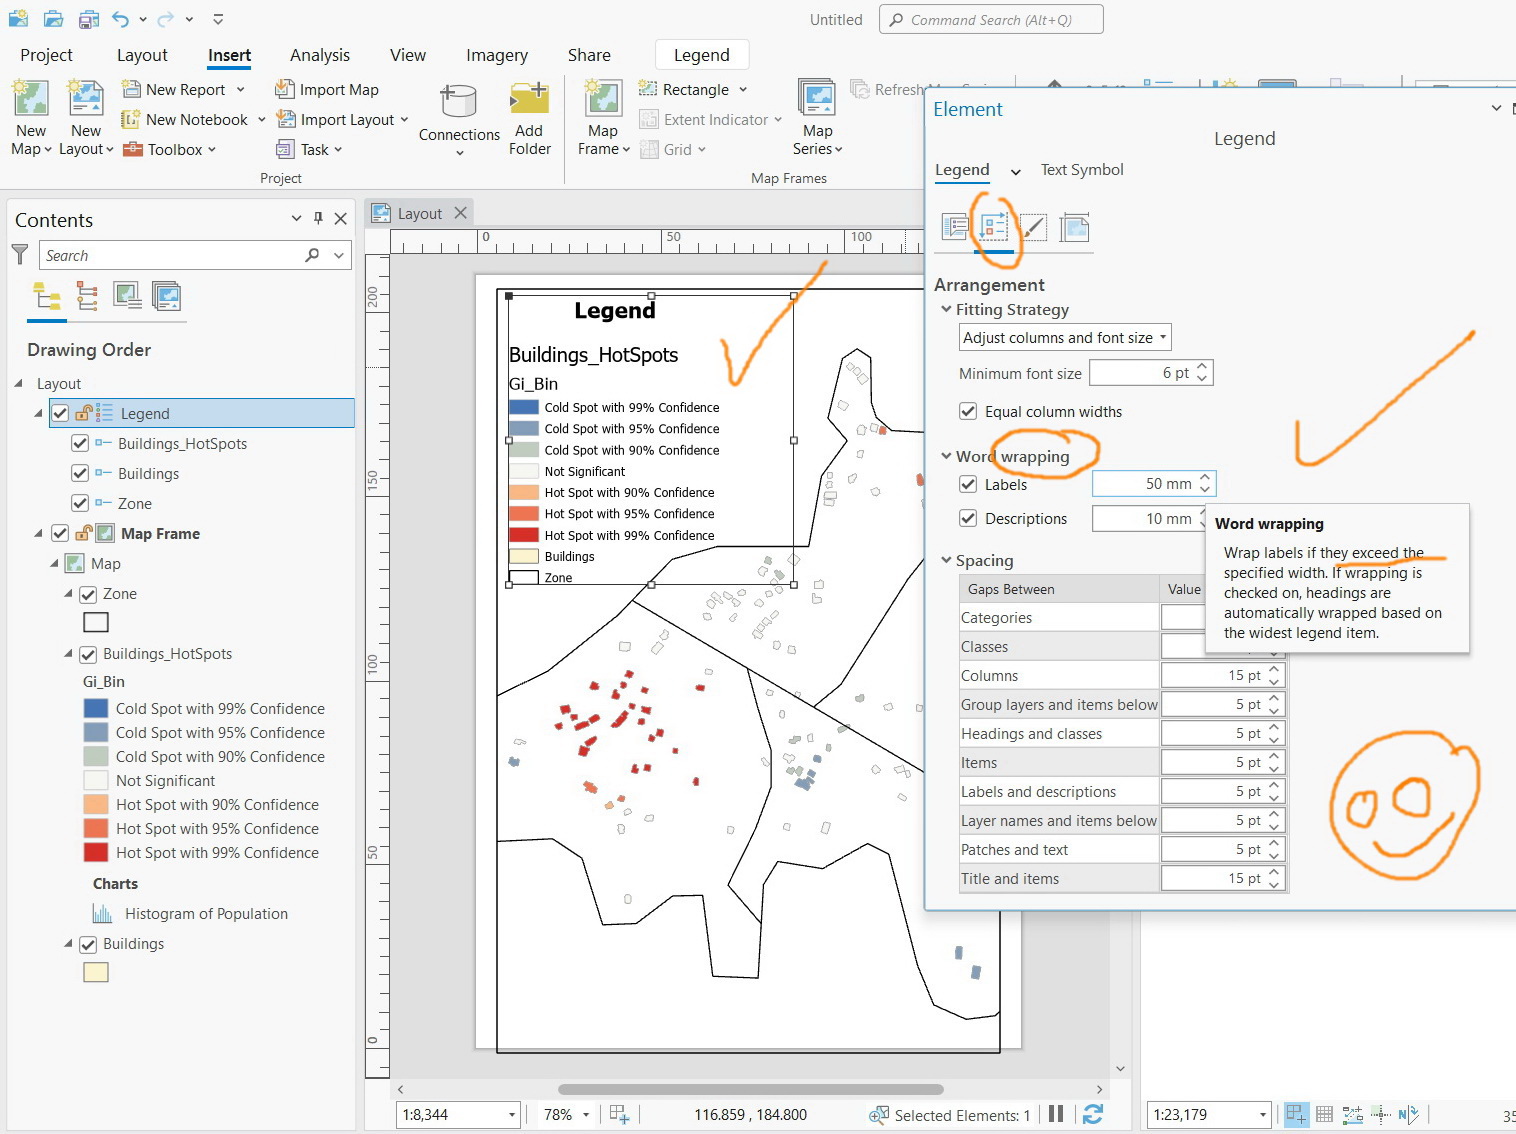Uncheck Equal column widths
1516x1134 pixels.
(968, 411)
